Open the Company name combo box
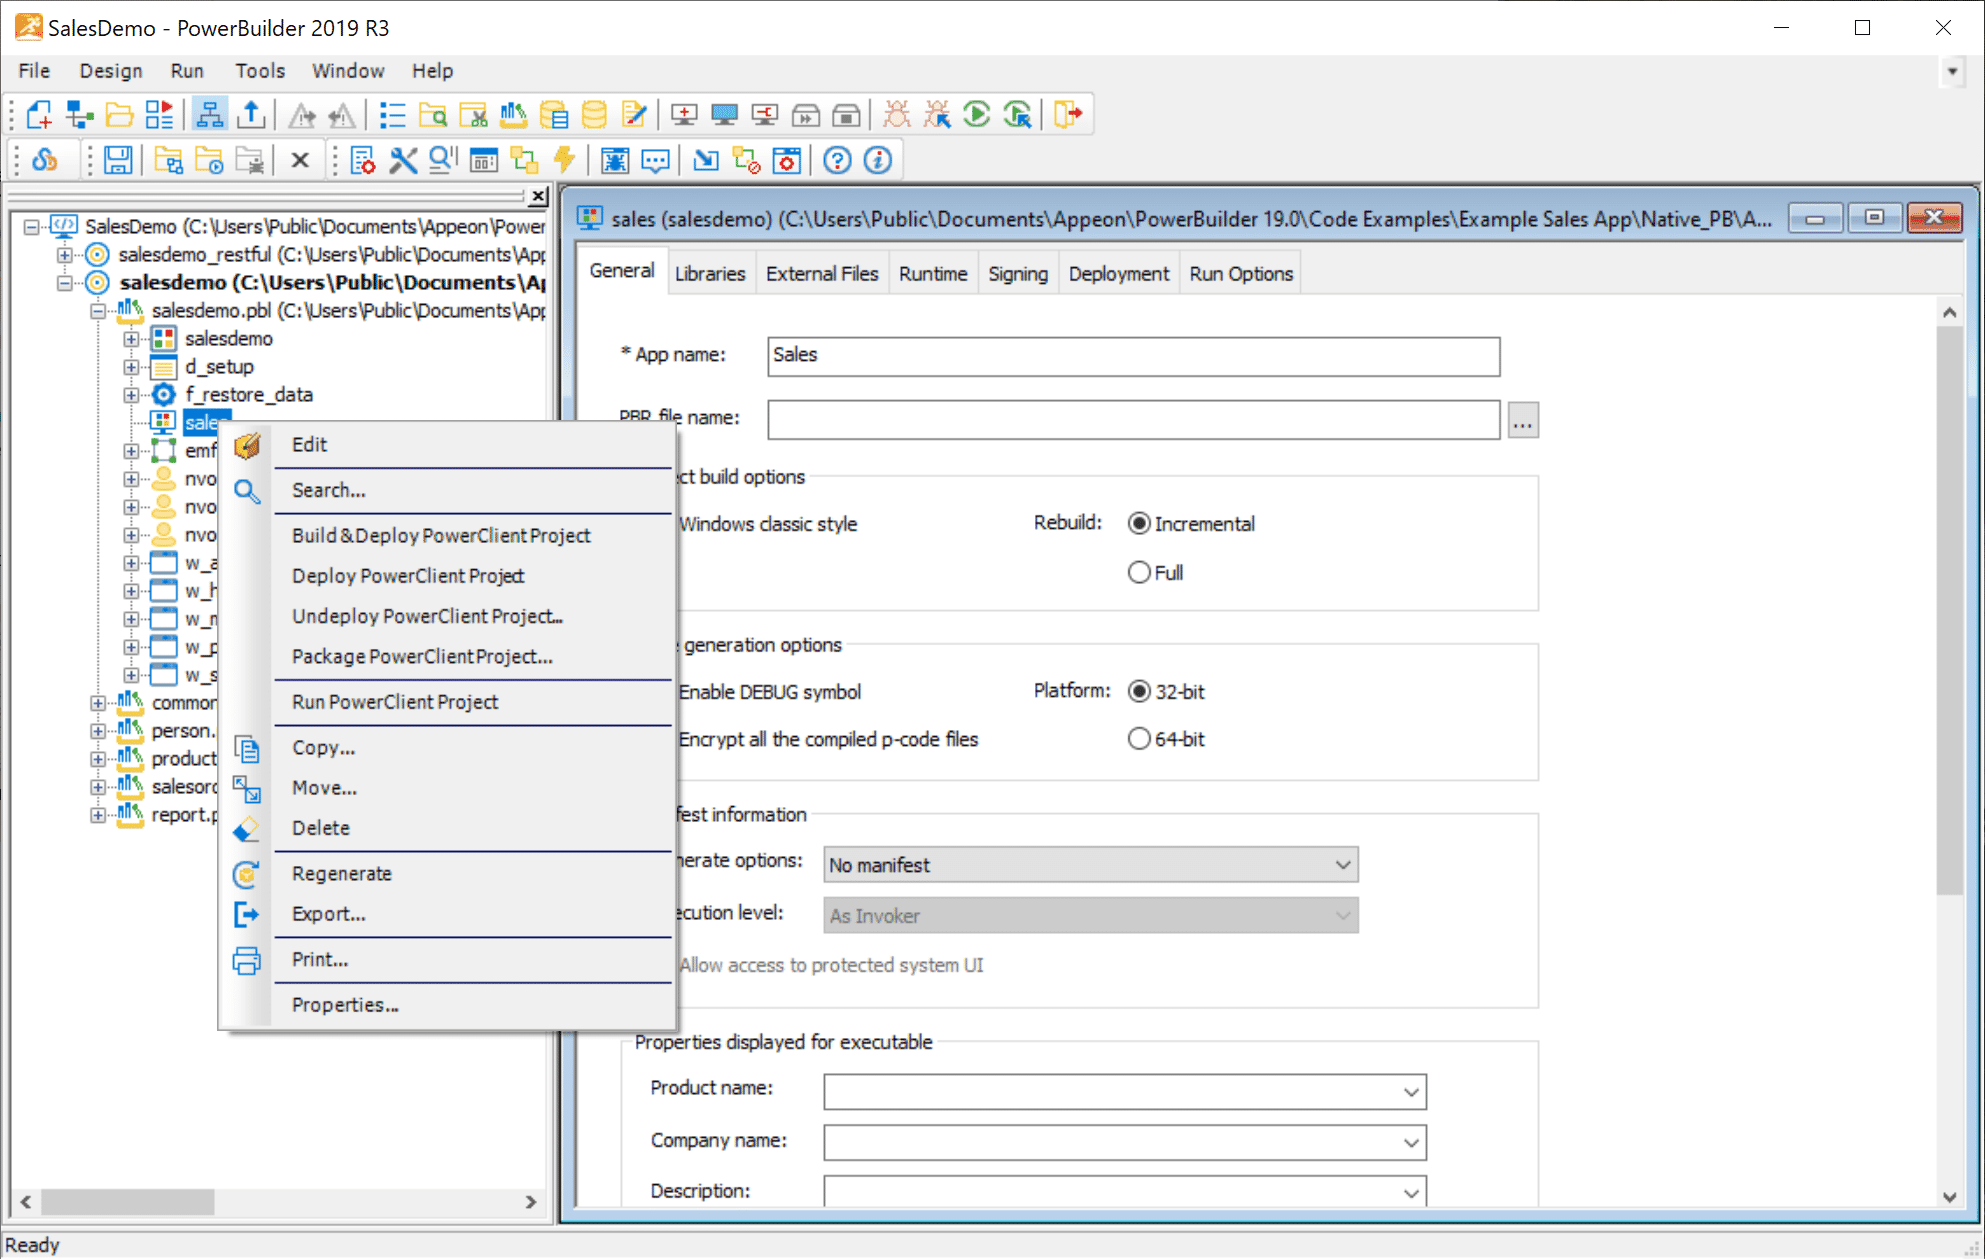The height and width of the screenshot is (1259, 1985). point(1124,1142)
